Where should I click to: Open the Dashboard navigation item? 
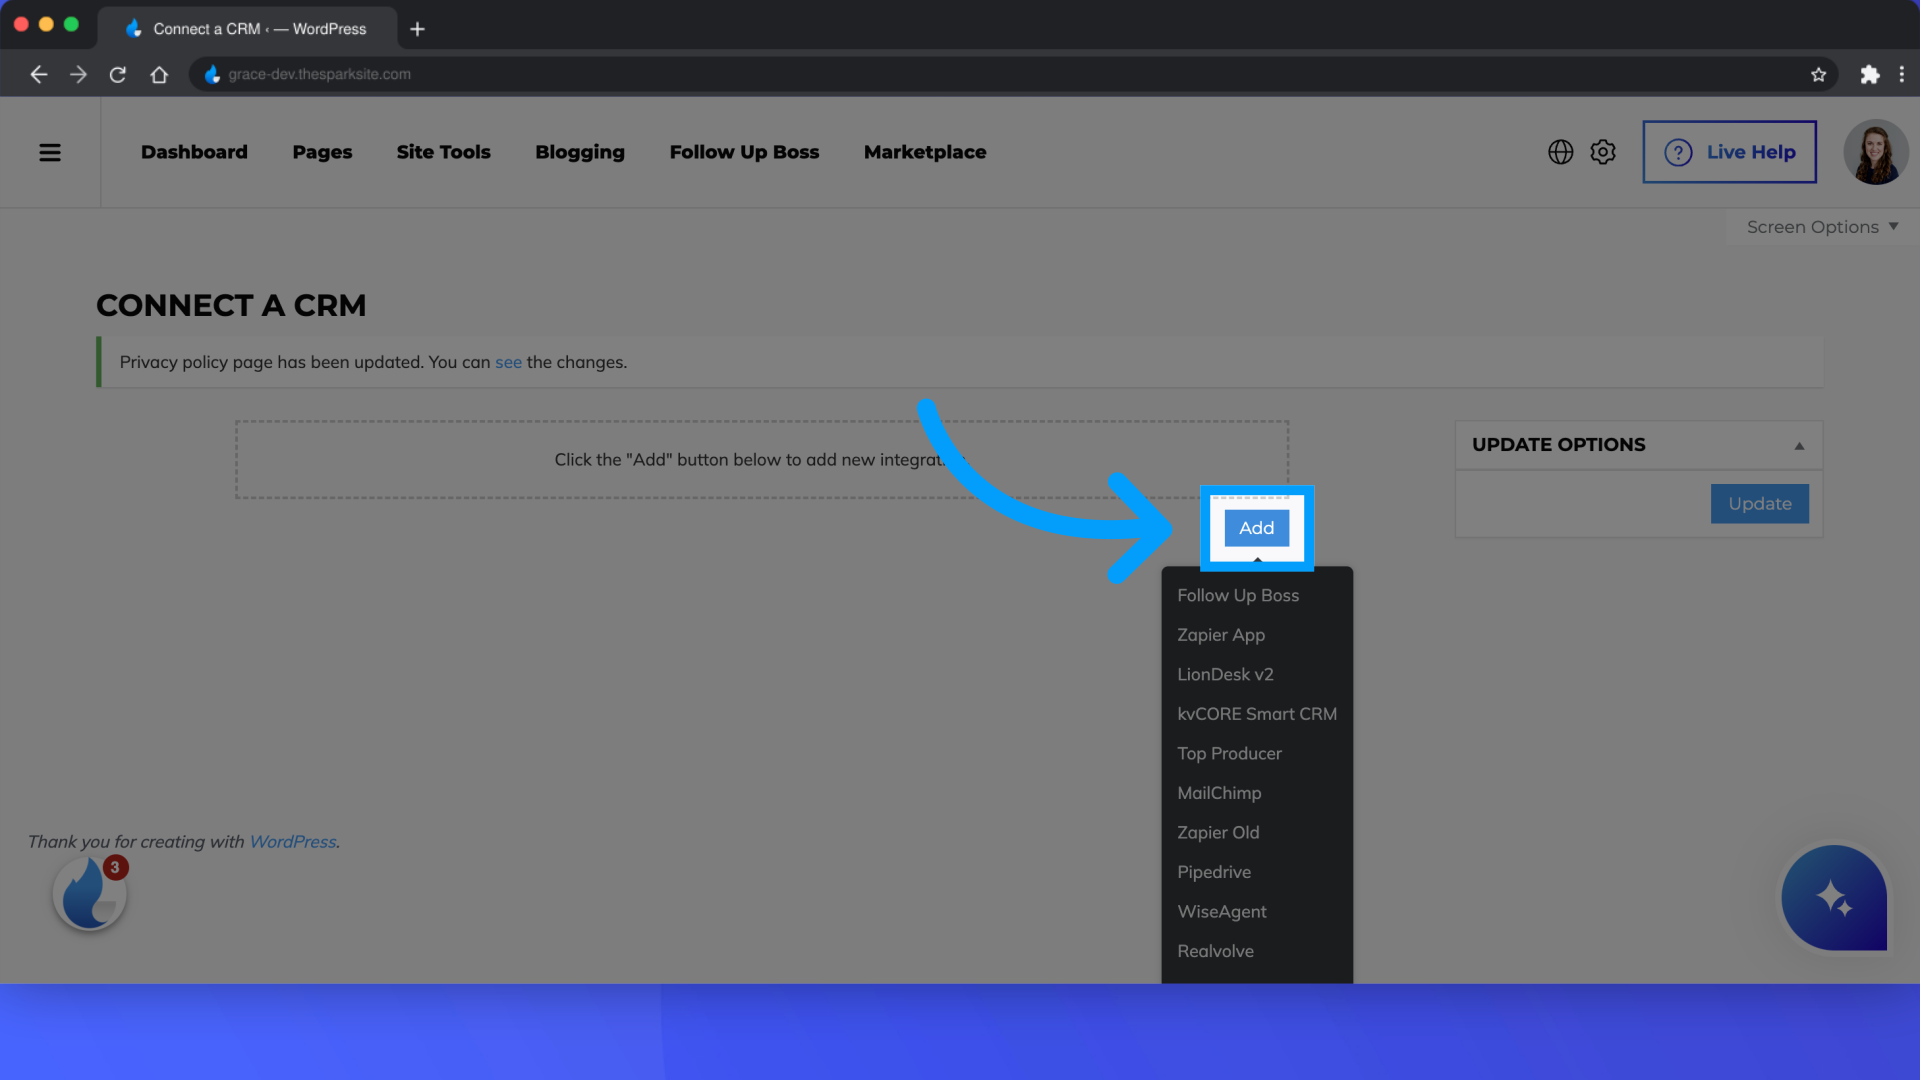click(x=194, y=152)
